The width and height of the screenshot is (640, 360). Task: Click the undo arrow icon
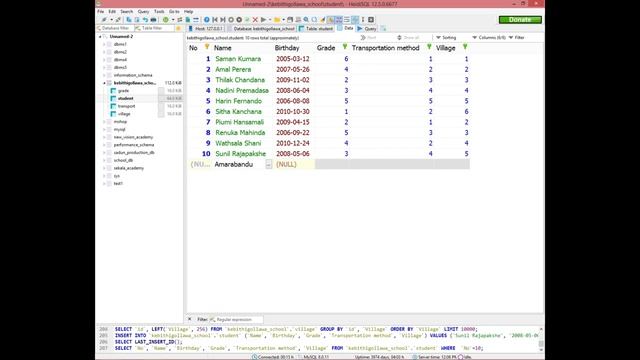(145, 20)
